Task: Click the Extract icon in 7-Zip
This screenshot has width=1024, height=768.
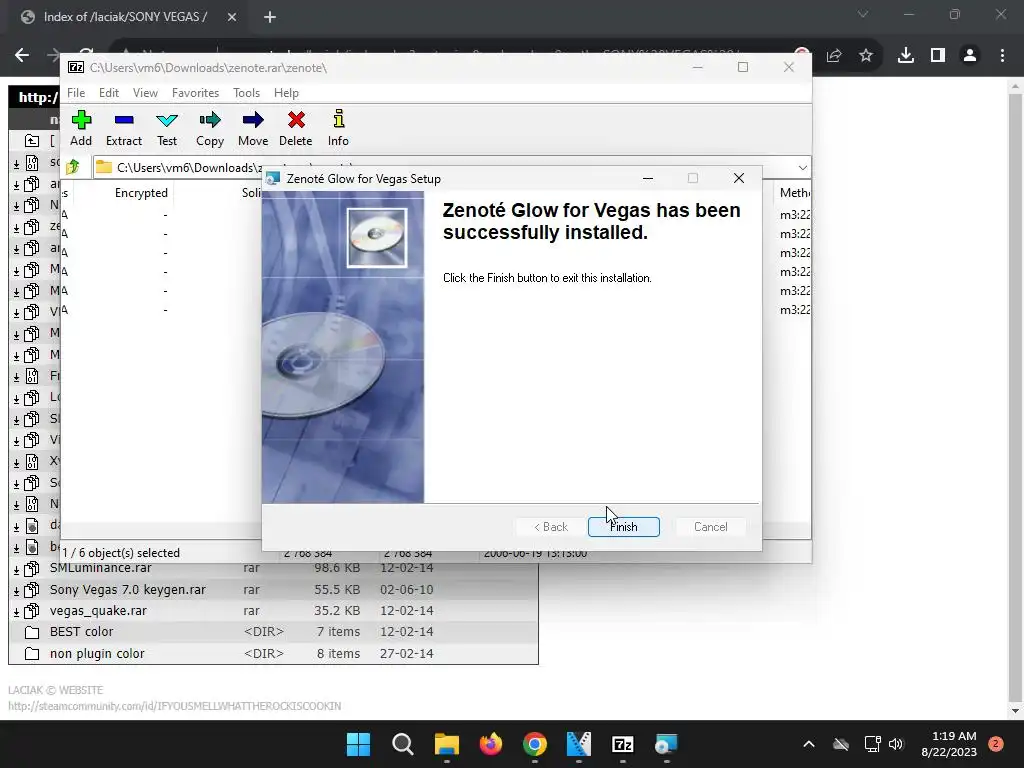Action: [x=124, y=129]
